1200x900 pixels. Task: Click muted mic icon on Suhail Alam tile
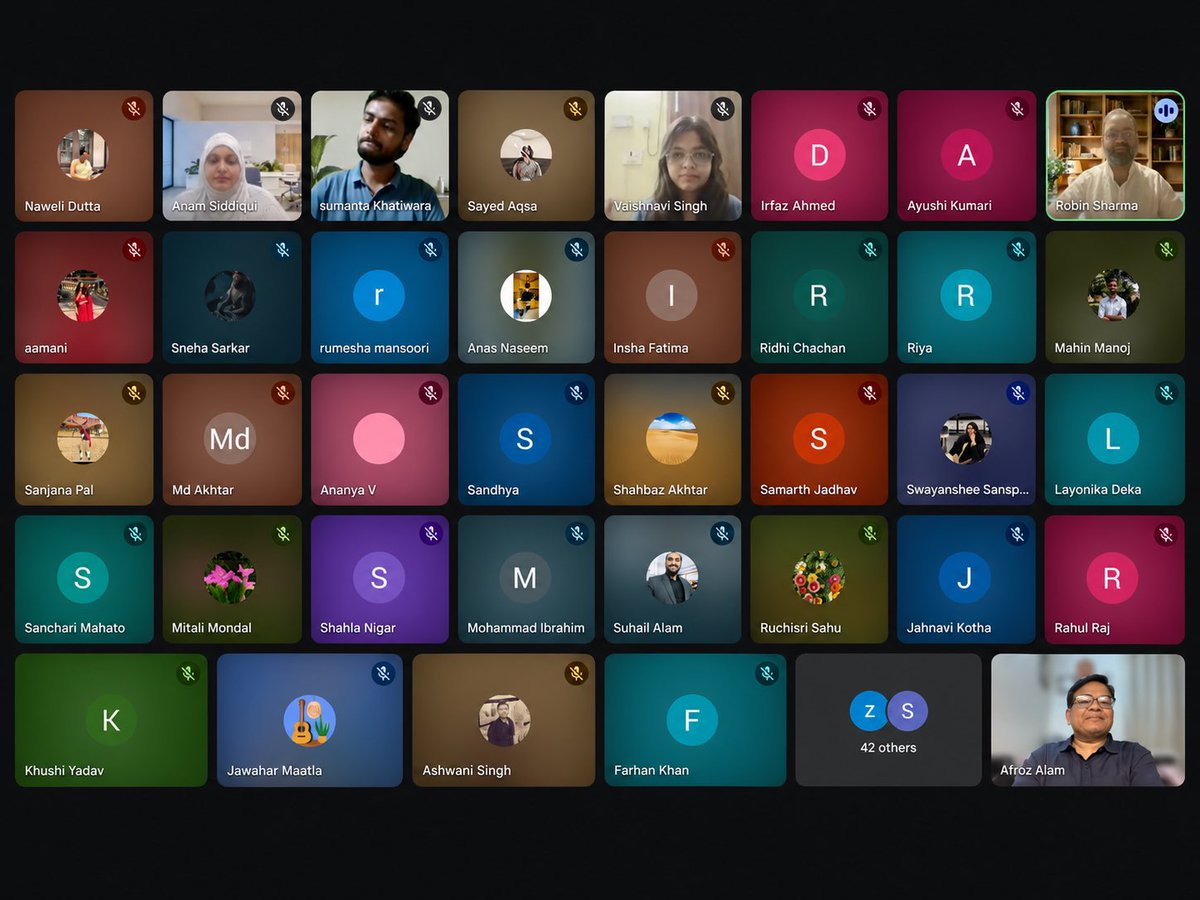[x=723, y=534]
